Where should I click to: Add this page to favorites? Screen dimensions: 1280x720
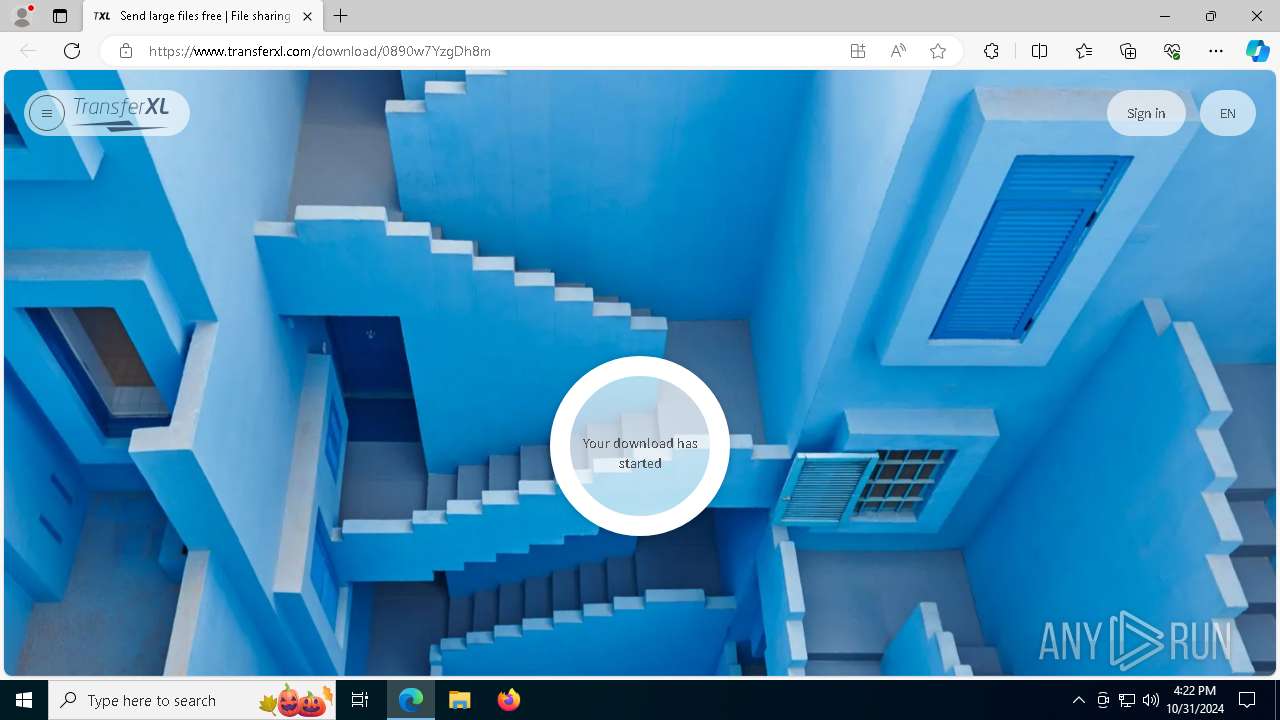(x=938, y=51)
